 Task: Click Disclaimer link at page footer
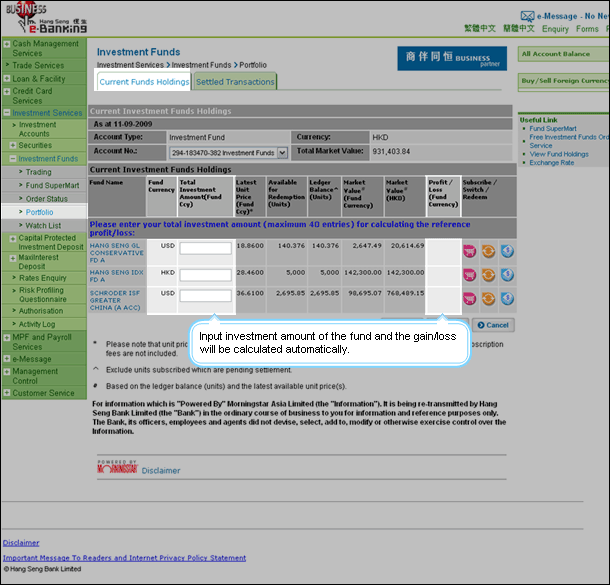point(21,543)
